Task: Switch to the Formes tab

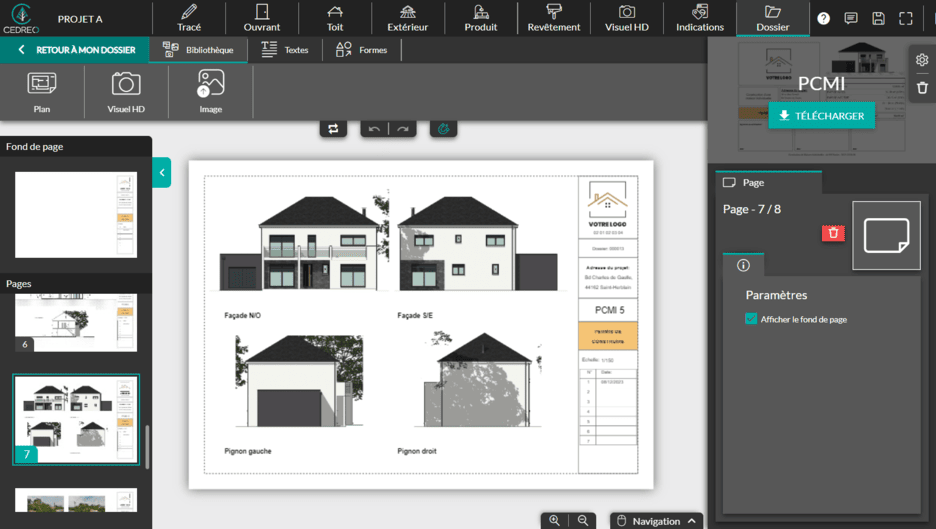Action: [x=362, y=50]
